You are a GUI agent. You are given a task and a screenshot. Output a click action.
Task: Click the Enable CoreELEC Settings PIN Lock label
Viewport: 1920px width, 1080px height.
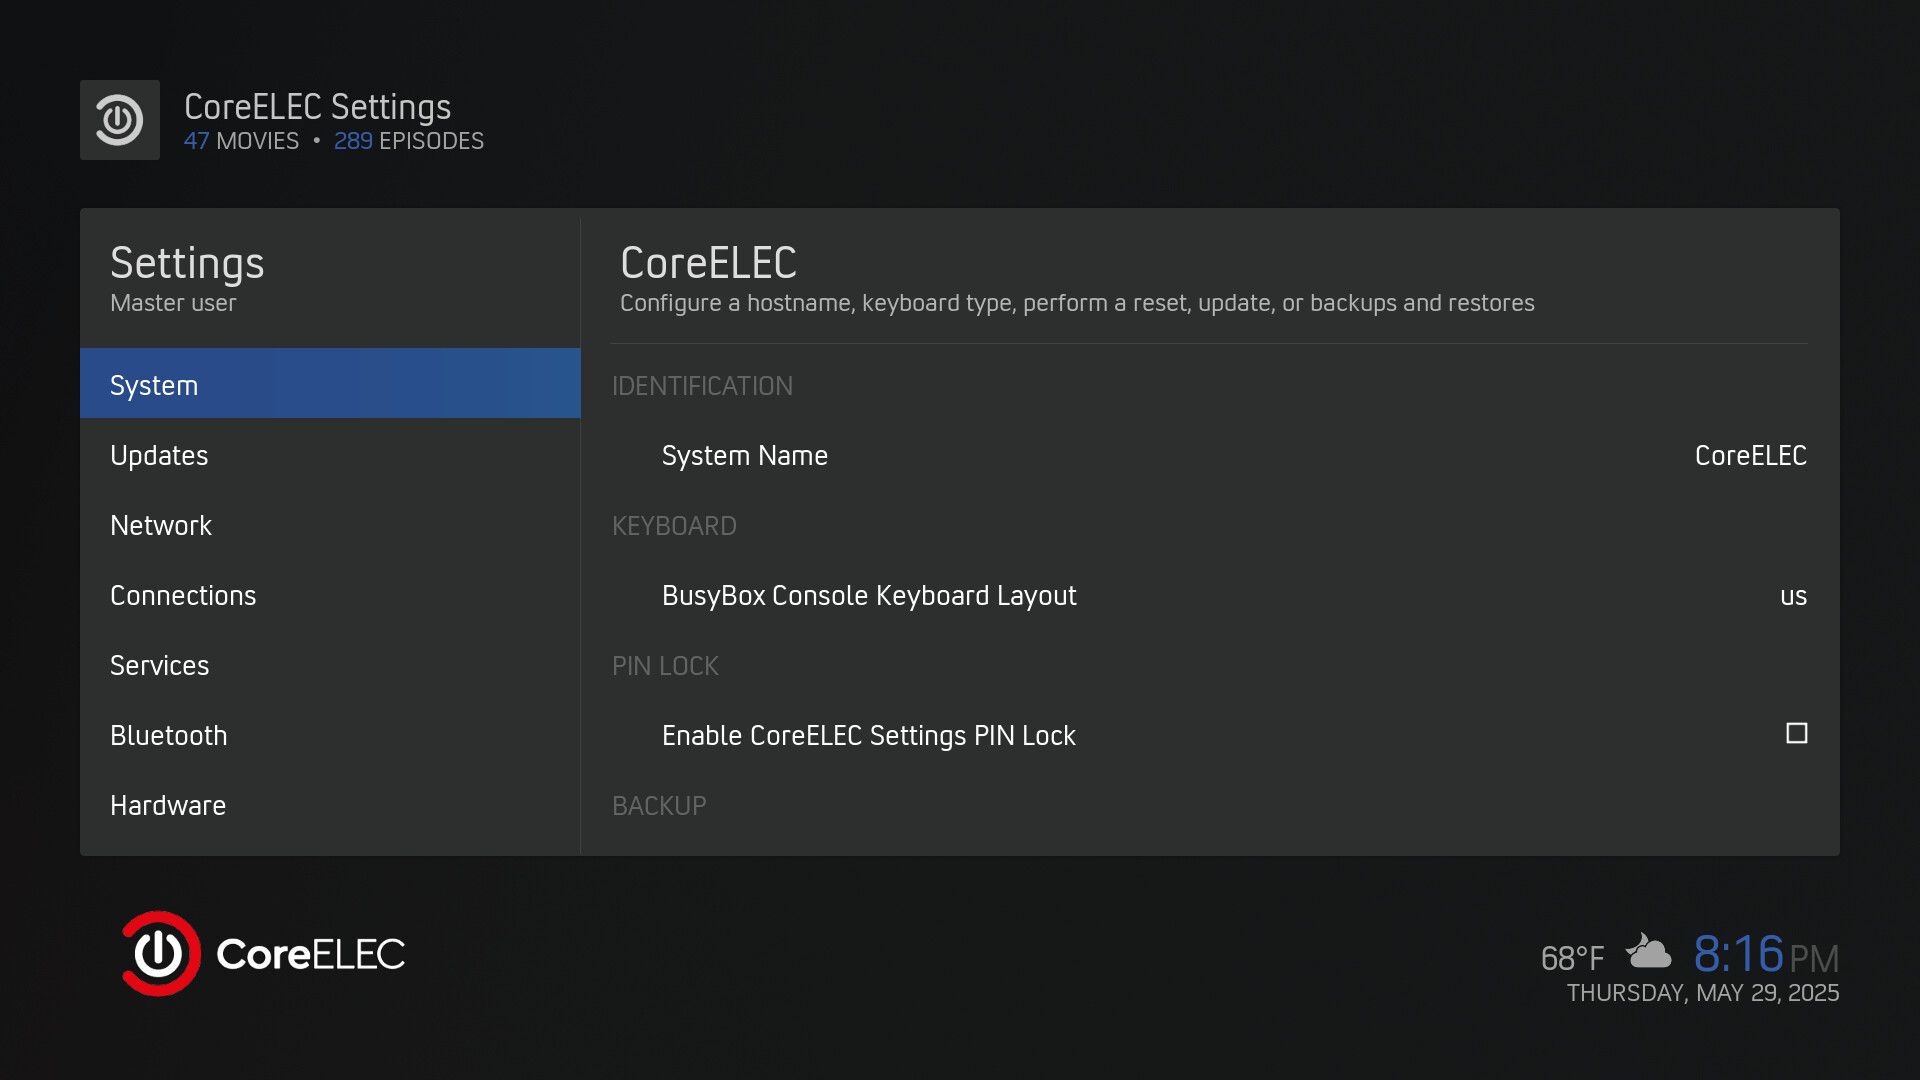pyautogui.click(x=868, y=736)
